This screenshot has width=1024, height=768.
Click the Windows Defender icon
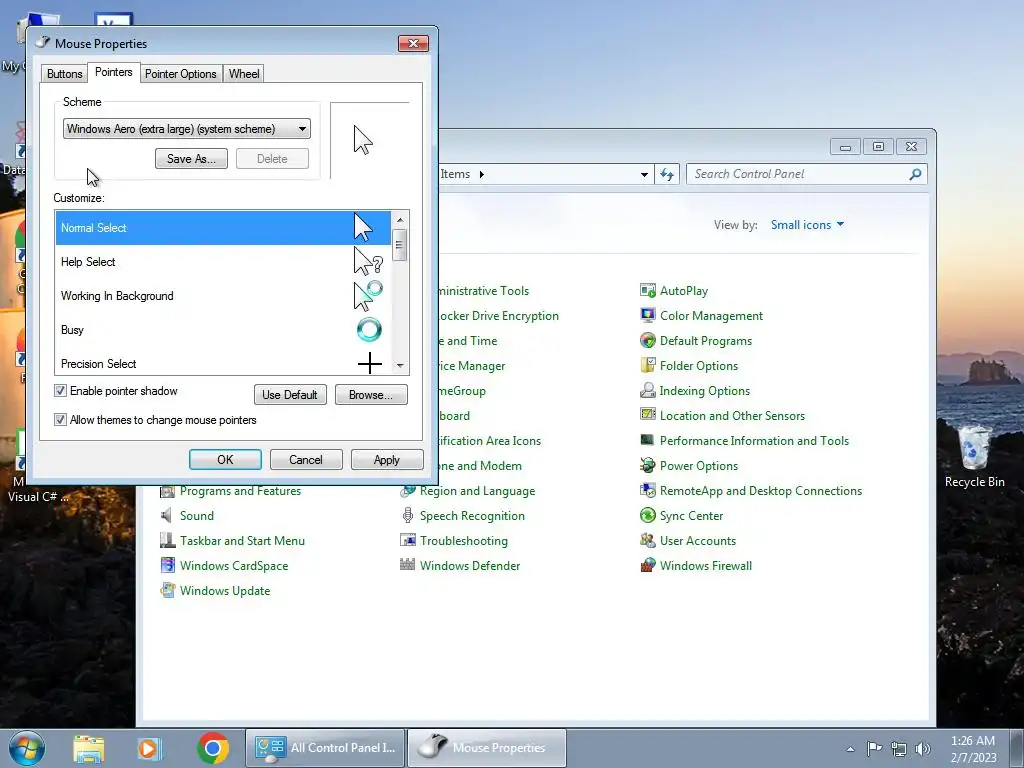point(408,566)
